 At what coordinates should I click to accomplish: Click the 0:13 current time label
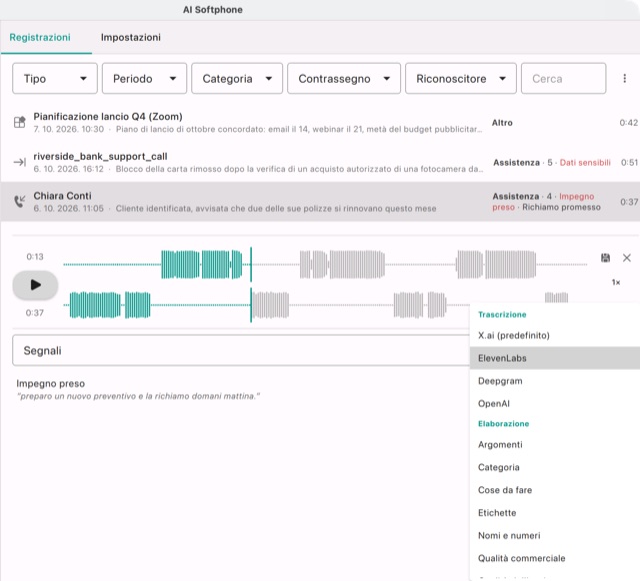click(35, 256)
